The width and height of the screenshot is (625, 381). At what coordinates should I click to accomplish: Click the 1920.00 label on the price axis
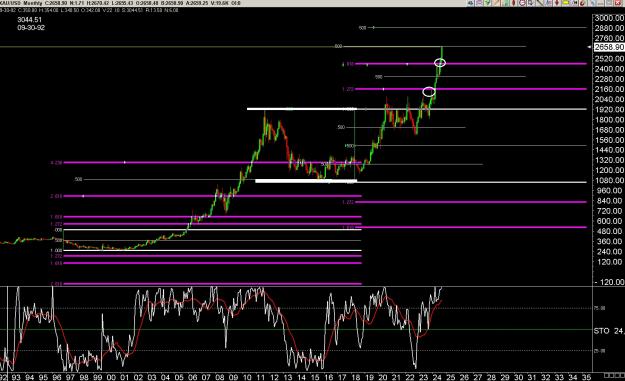[609, 109]
